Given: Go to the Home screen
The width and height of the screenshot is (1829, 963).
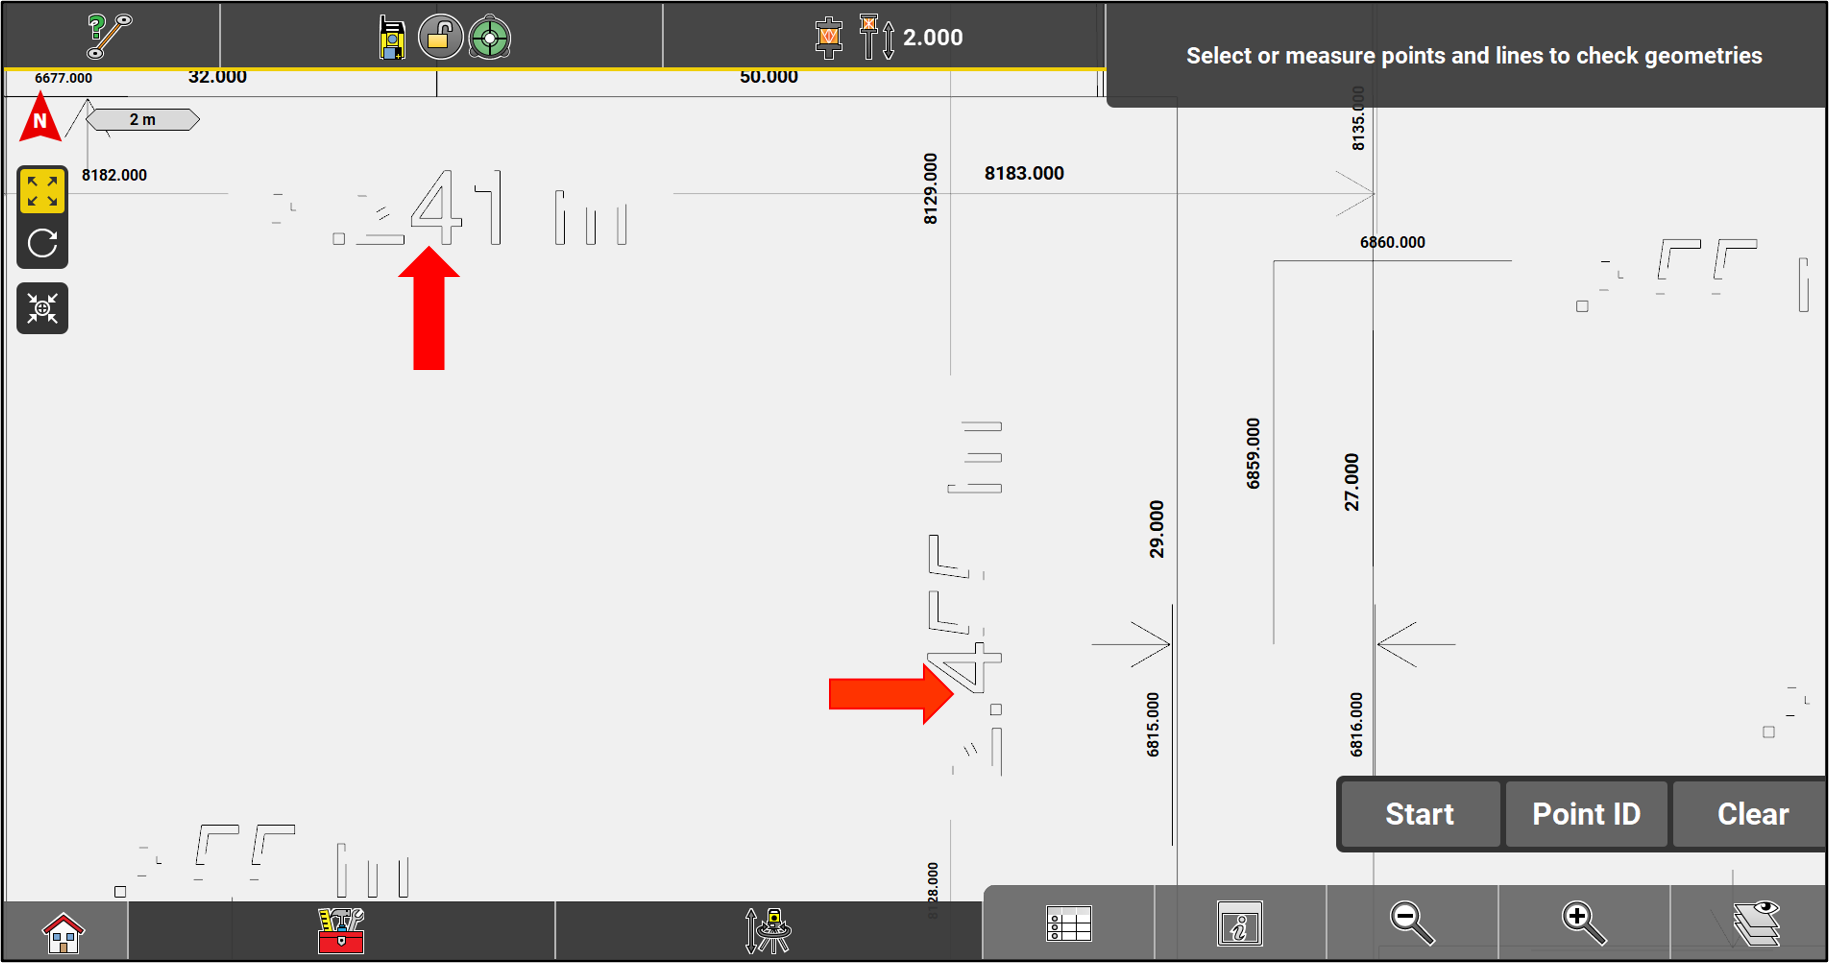Looking at the screenshot, I should point(63,932).
